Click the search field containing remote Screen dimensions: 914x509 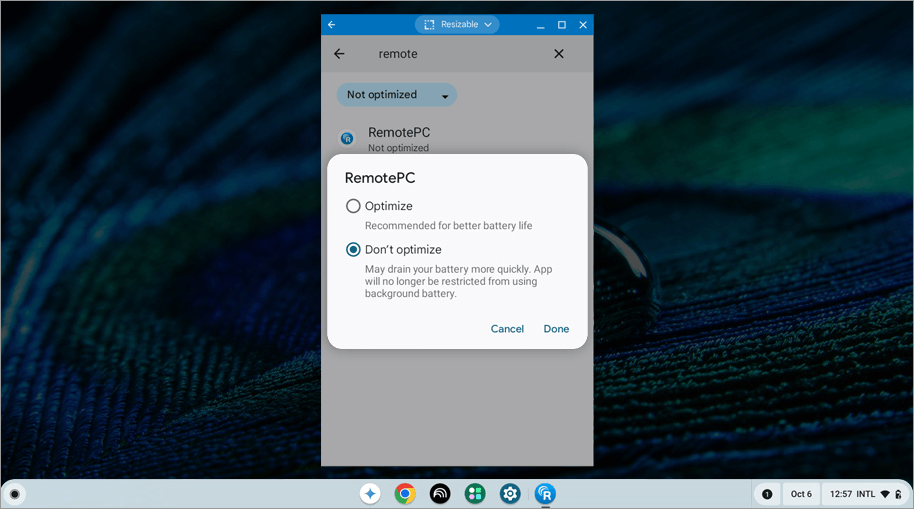point(450,54)
